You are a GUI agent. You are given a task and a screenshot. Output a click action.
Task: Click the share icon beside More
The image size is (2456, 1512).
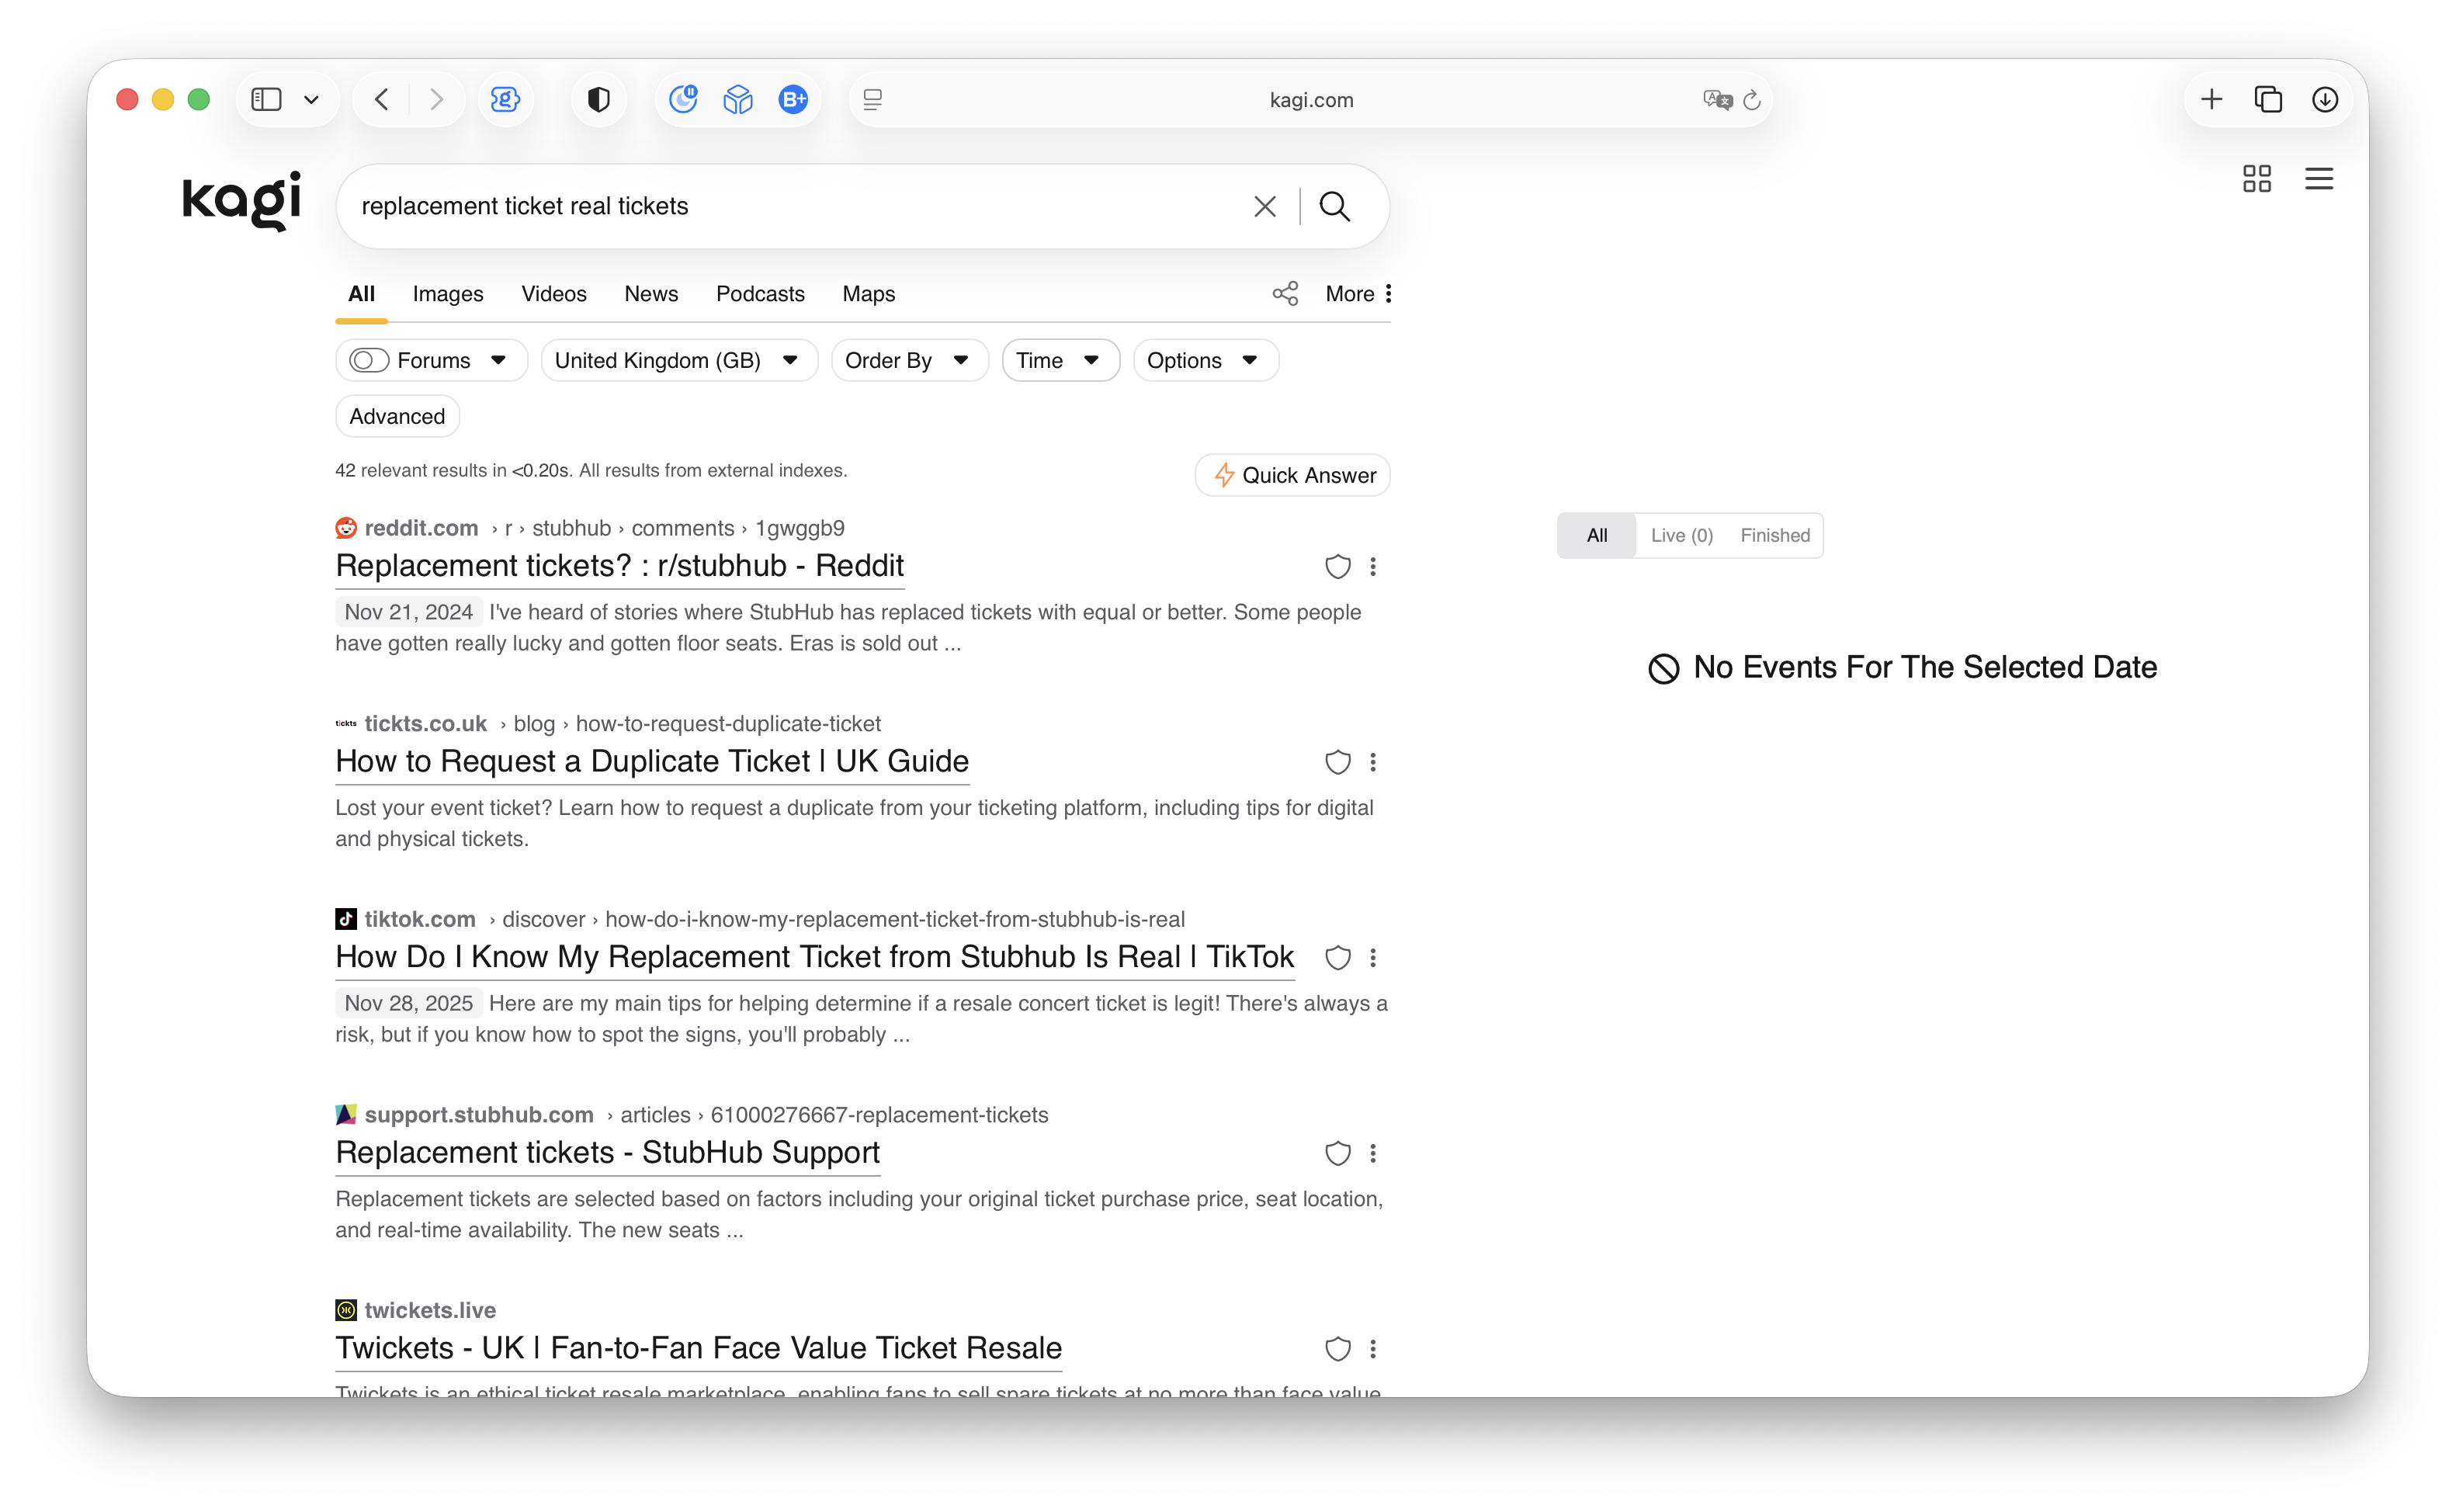point(1285,293)
